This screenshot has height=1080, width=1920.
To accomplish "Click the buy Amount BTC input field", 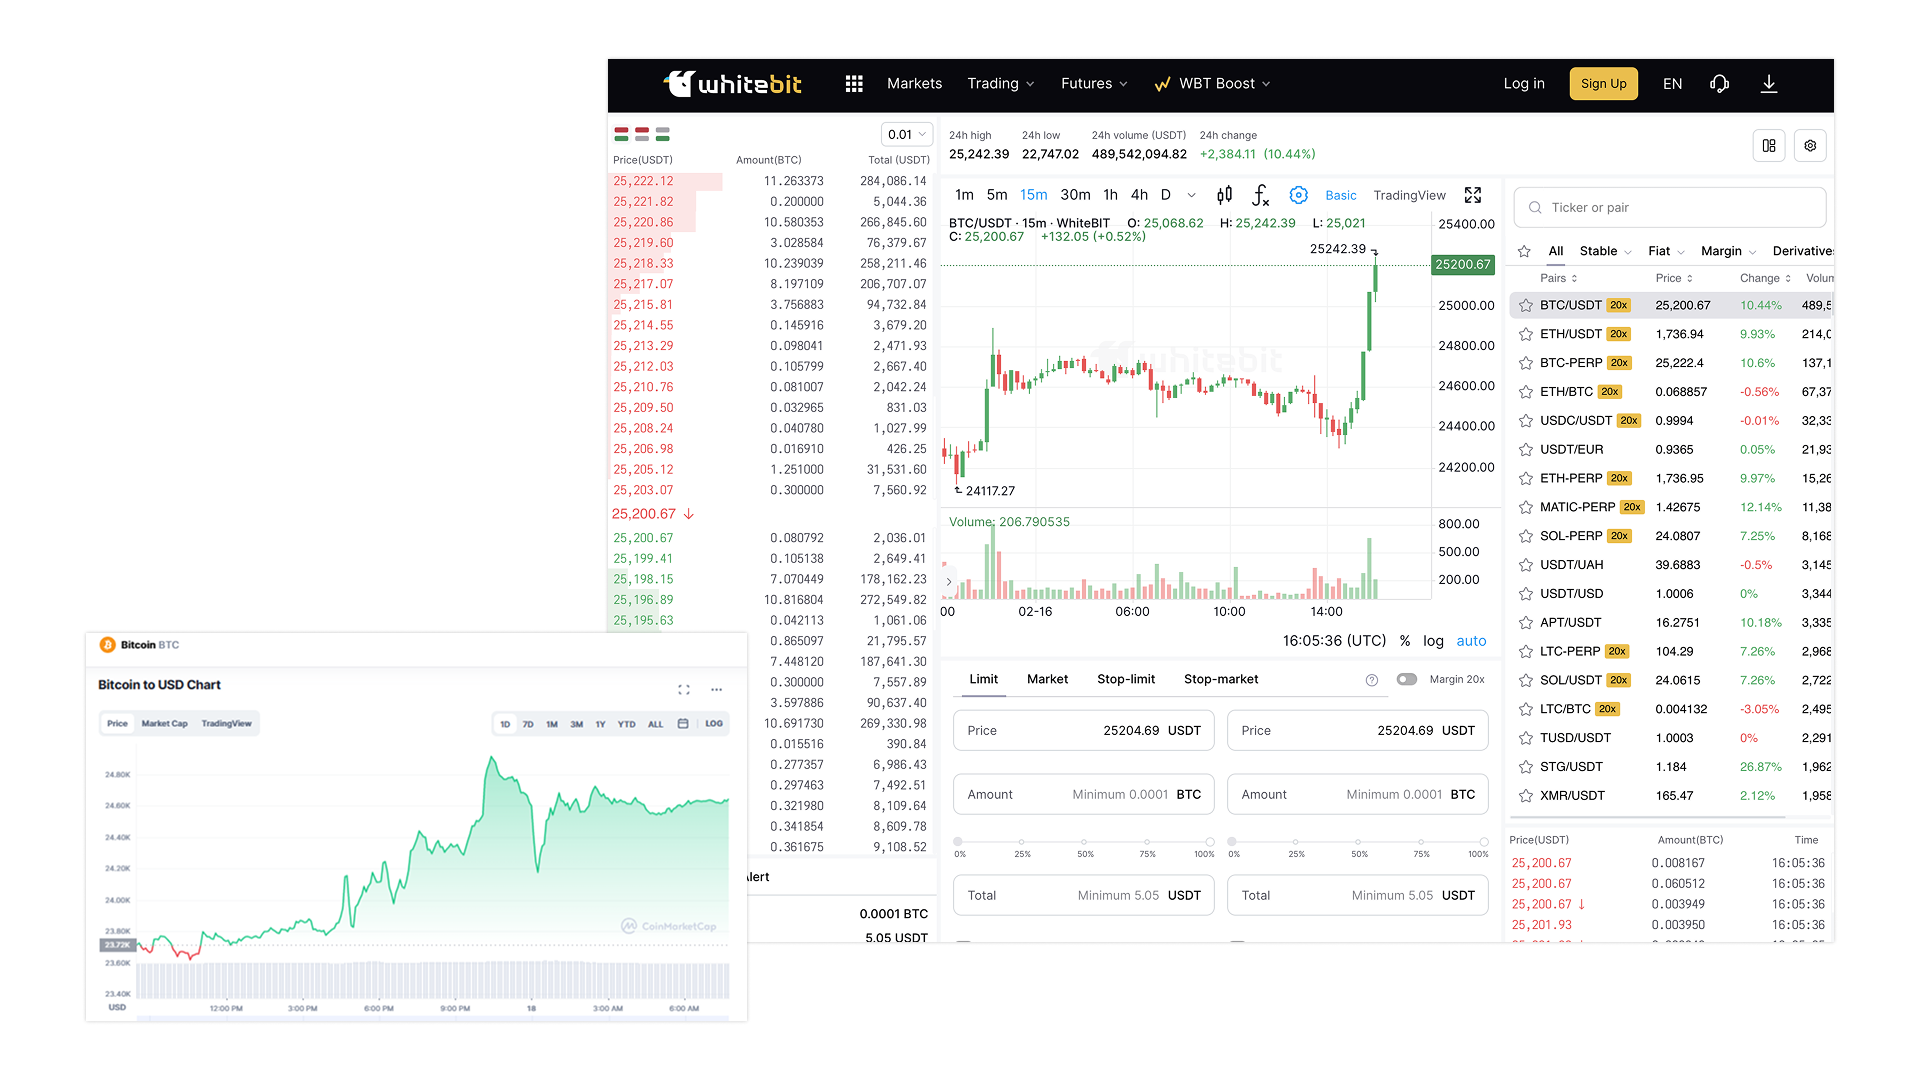I will click(1084, 795).
